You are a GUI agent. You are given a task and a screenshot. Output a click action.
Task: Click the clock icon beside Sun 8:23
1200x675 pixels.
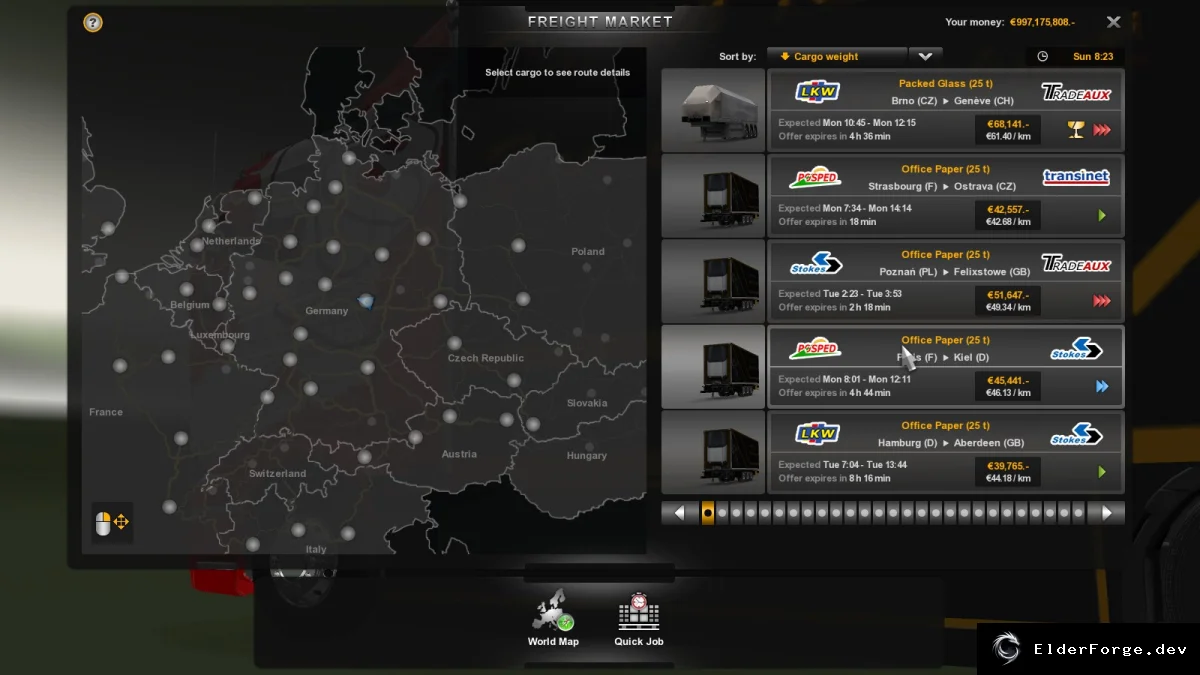[1043, 57]
